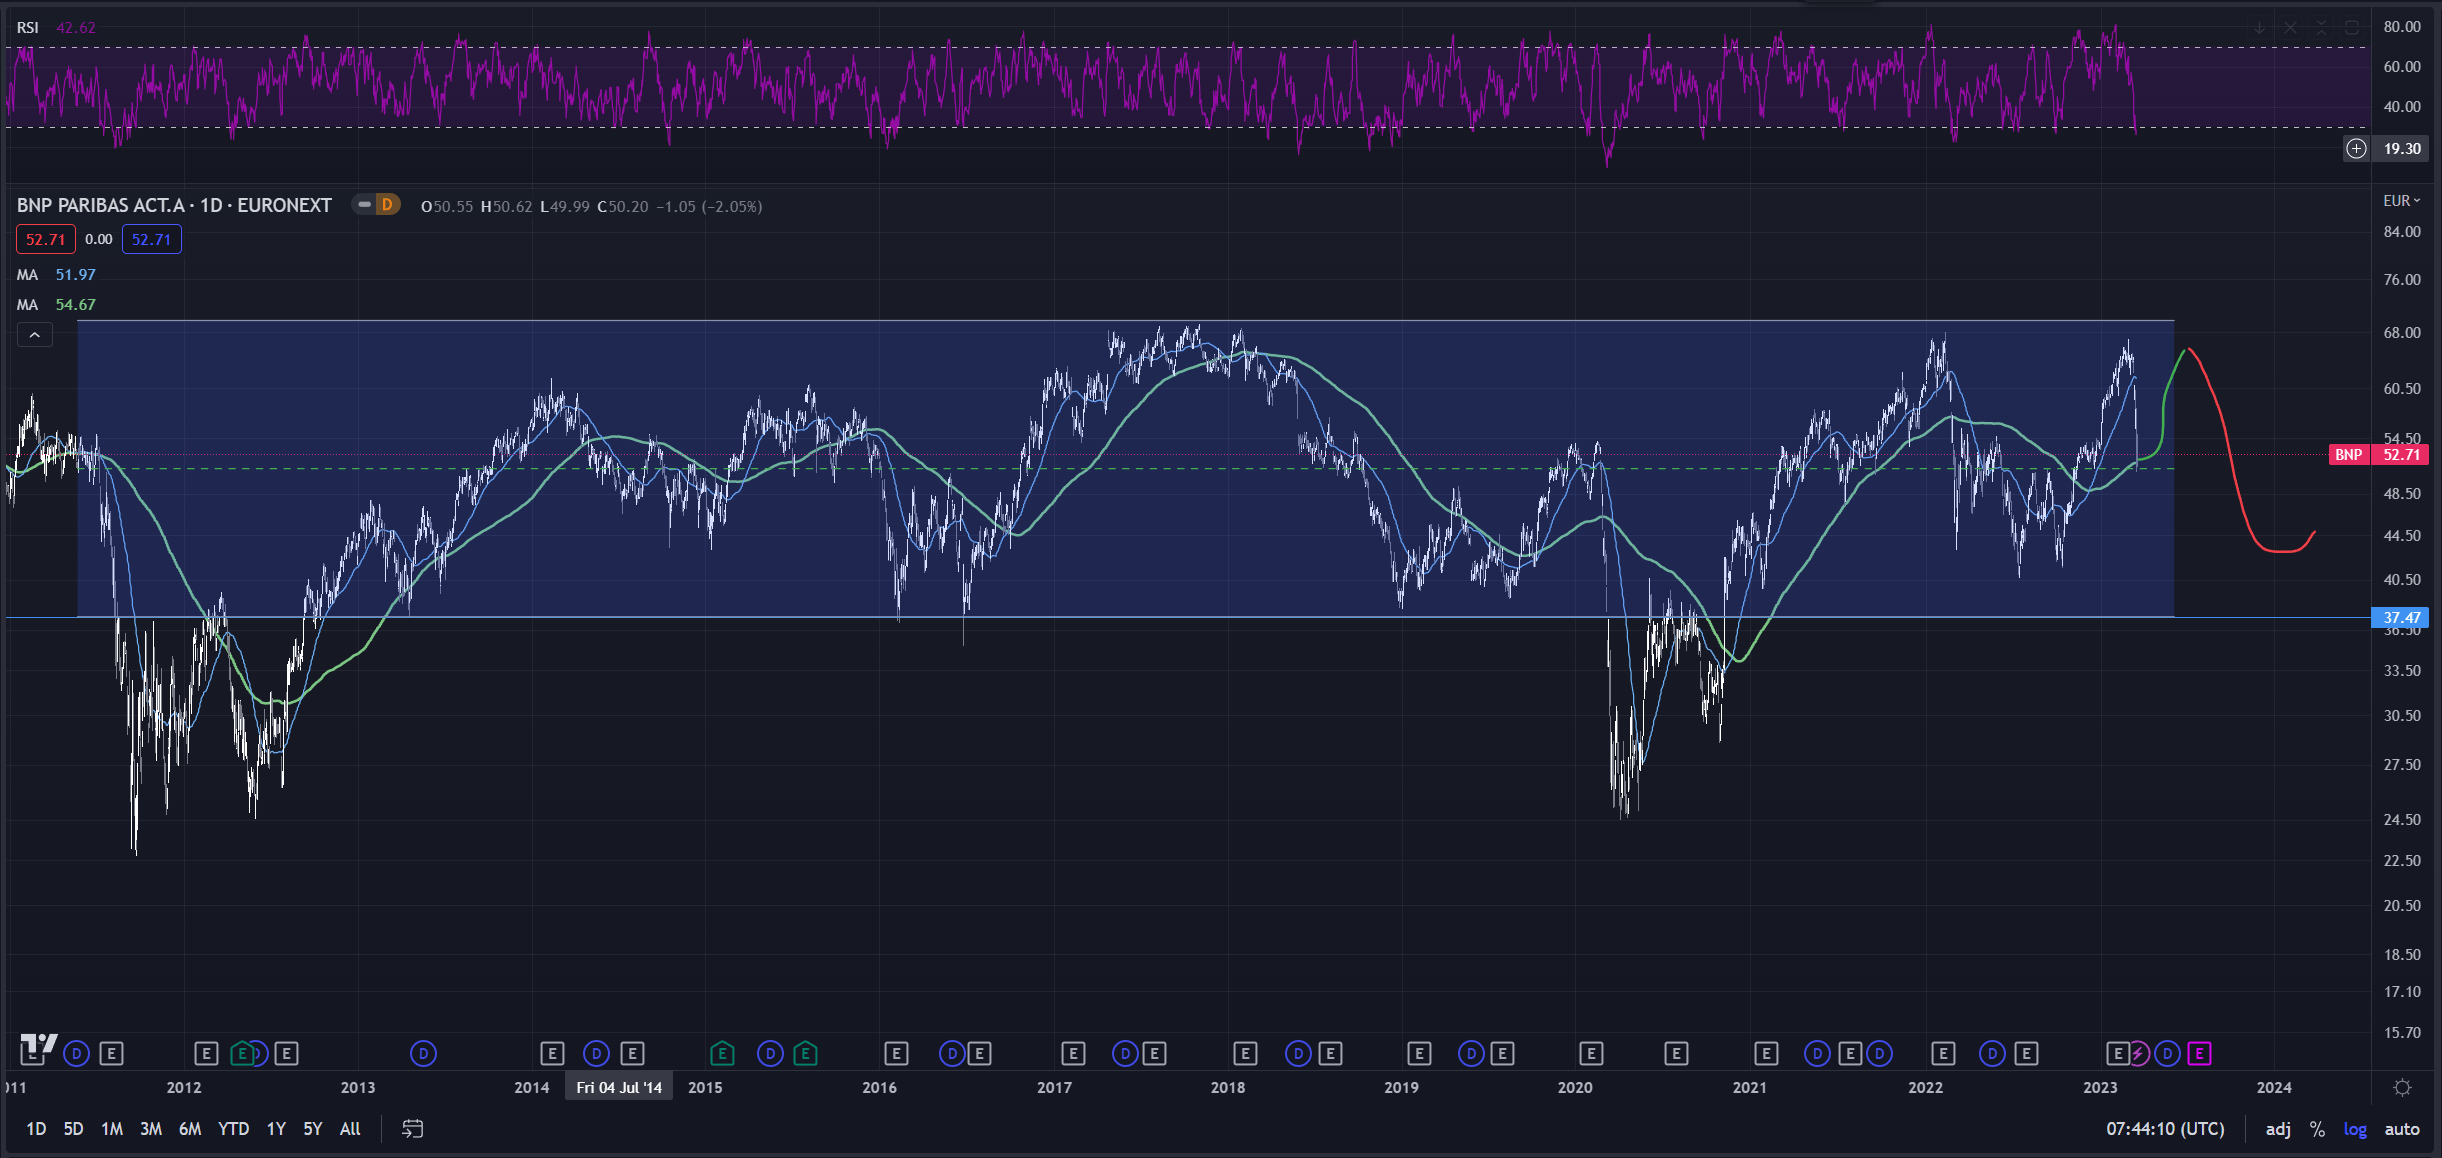The image size is (2442, 1158).
Task: Collapse the RSI pane with its collapse icon
Action: pos(2321,28)
